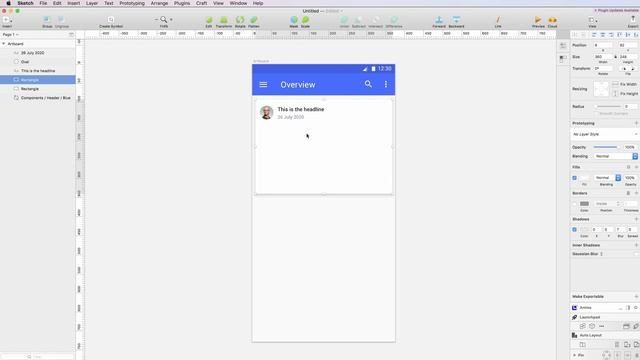Select the Oval layer
The image size is (640, 360).
pos(38,62)
